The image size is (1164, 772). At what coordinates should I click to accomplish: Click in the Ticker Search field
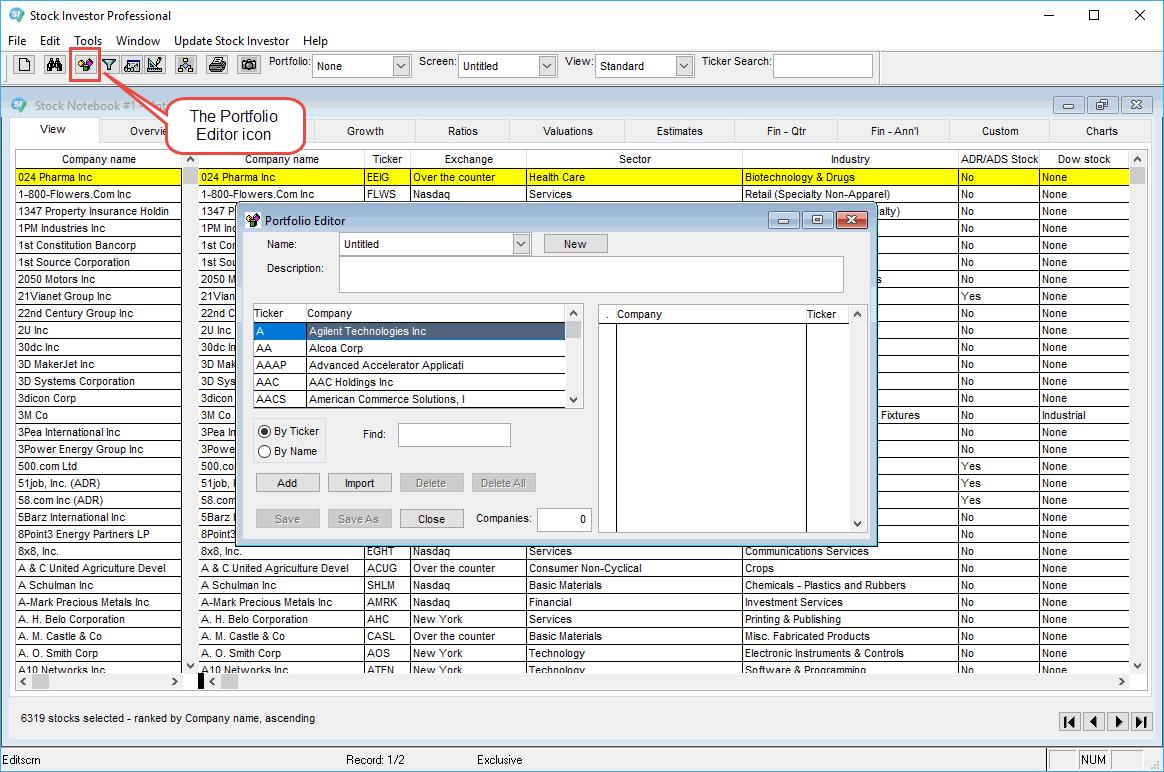tap(823, 66)
